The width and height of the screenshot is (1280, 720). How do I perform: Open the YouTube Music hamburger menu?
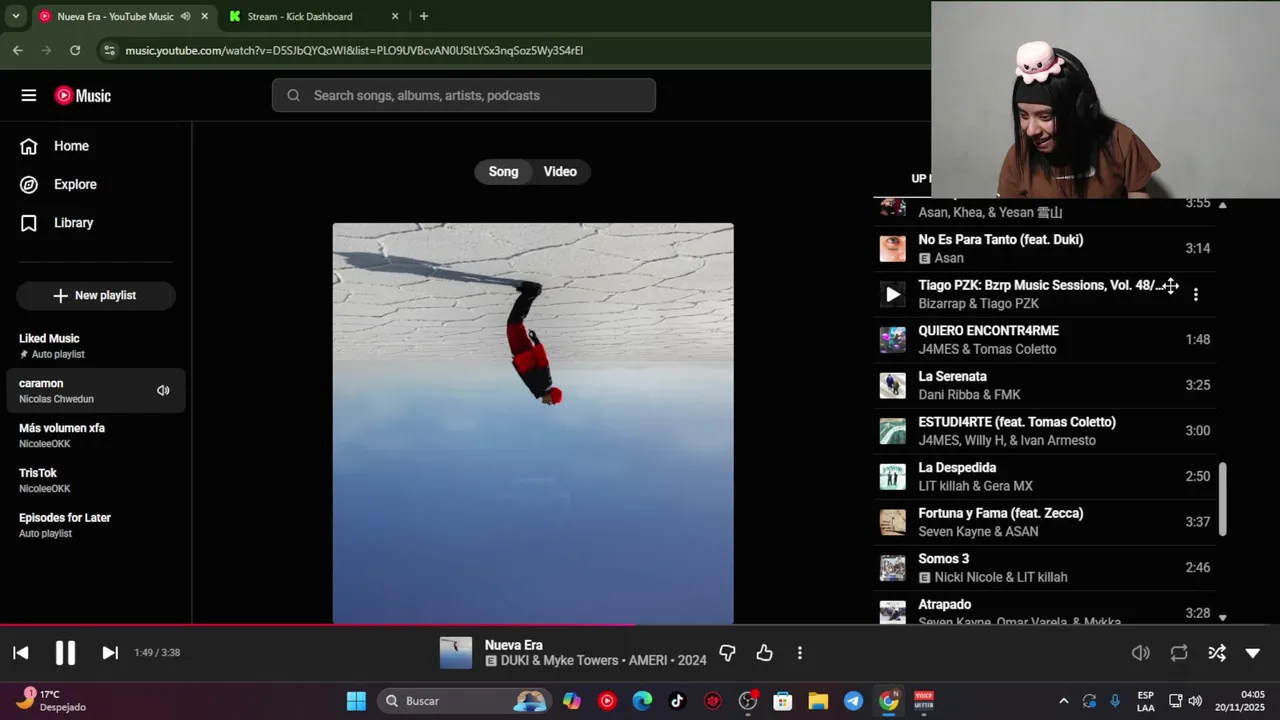tap(28, 95)
